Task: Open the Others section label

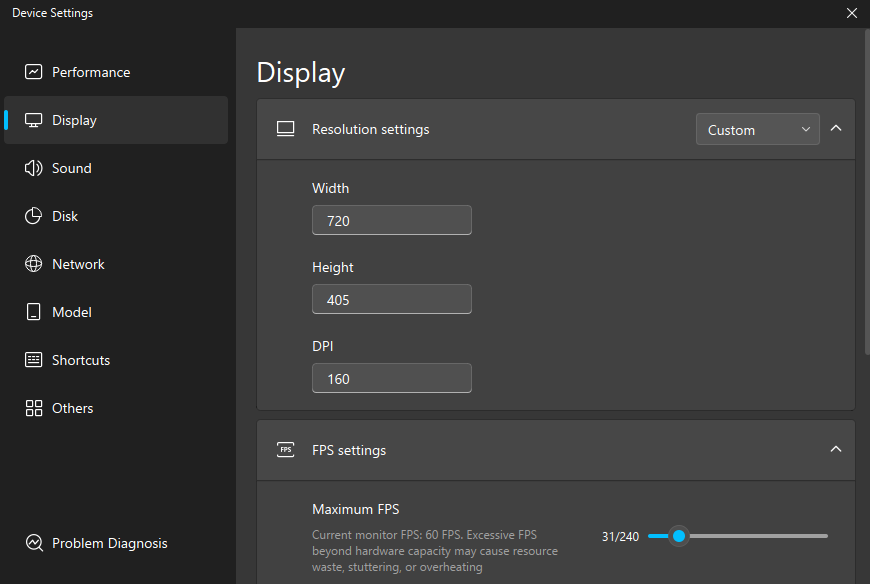Action: click(72, 408)
